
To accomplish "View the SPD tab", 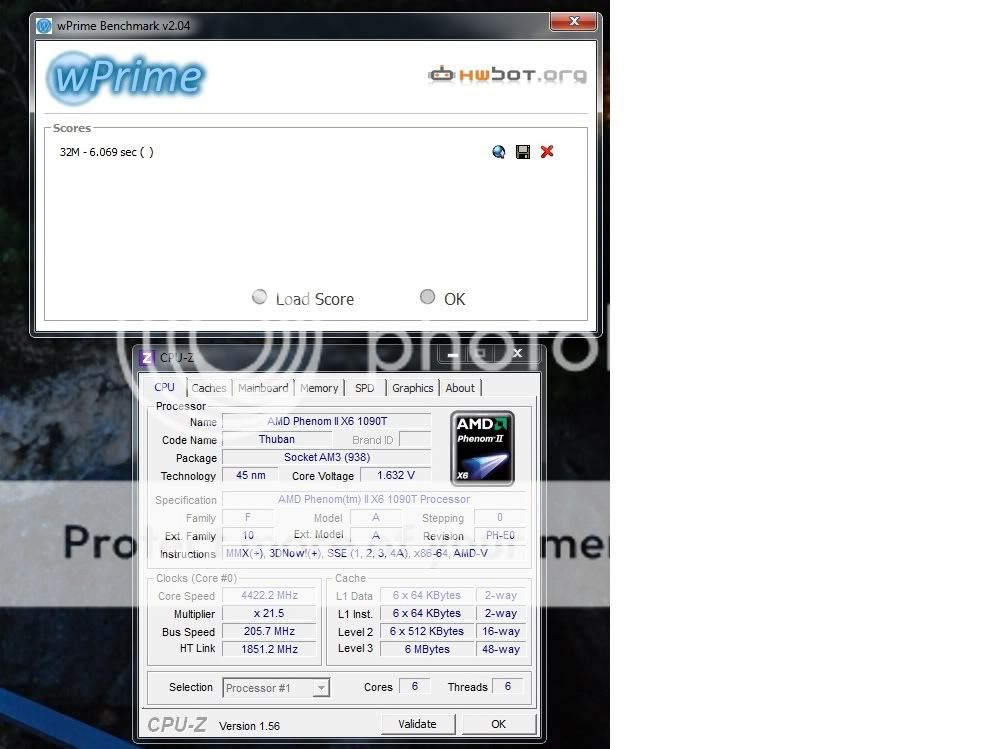I will click(x=364, y=388).
